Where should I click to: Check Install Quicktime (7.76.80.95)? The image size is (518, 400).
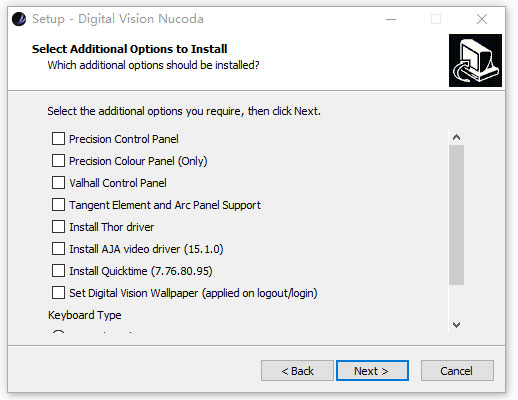tap(58, 270)
